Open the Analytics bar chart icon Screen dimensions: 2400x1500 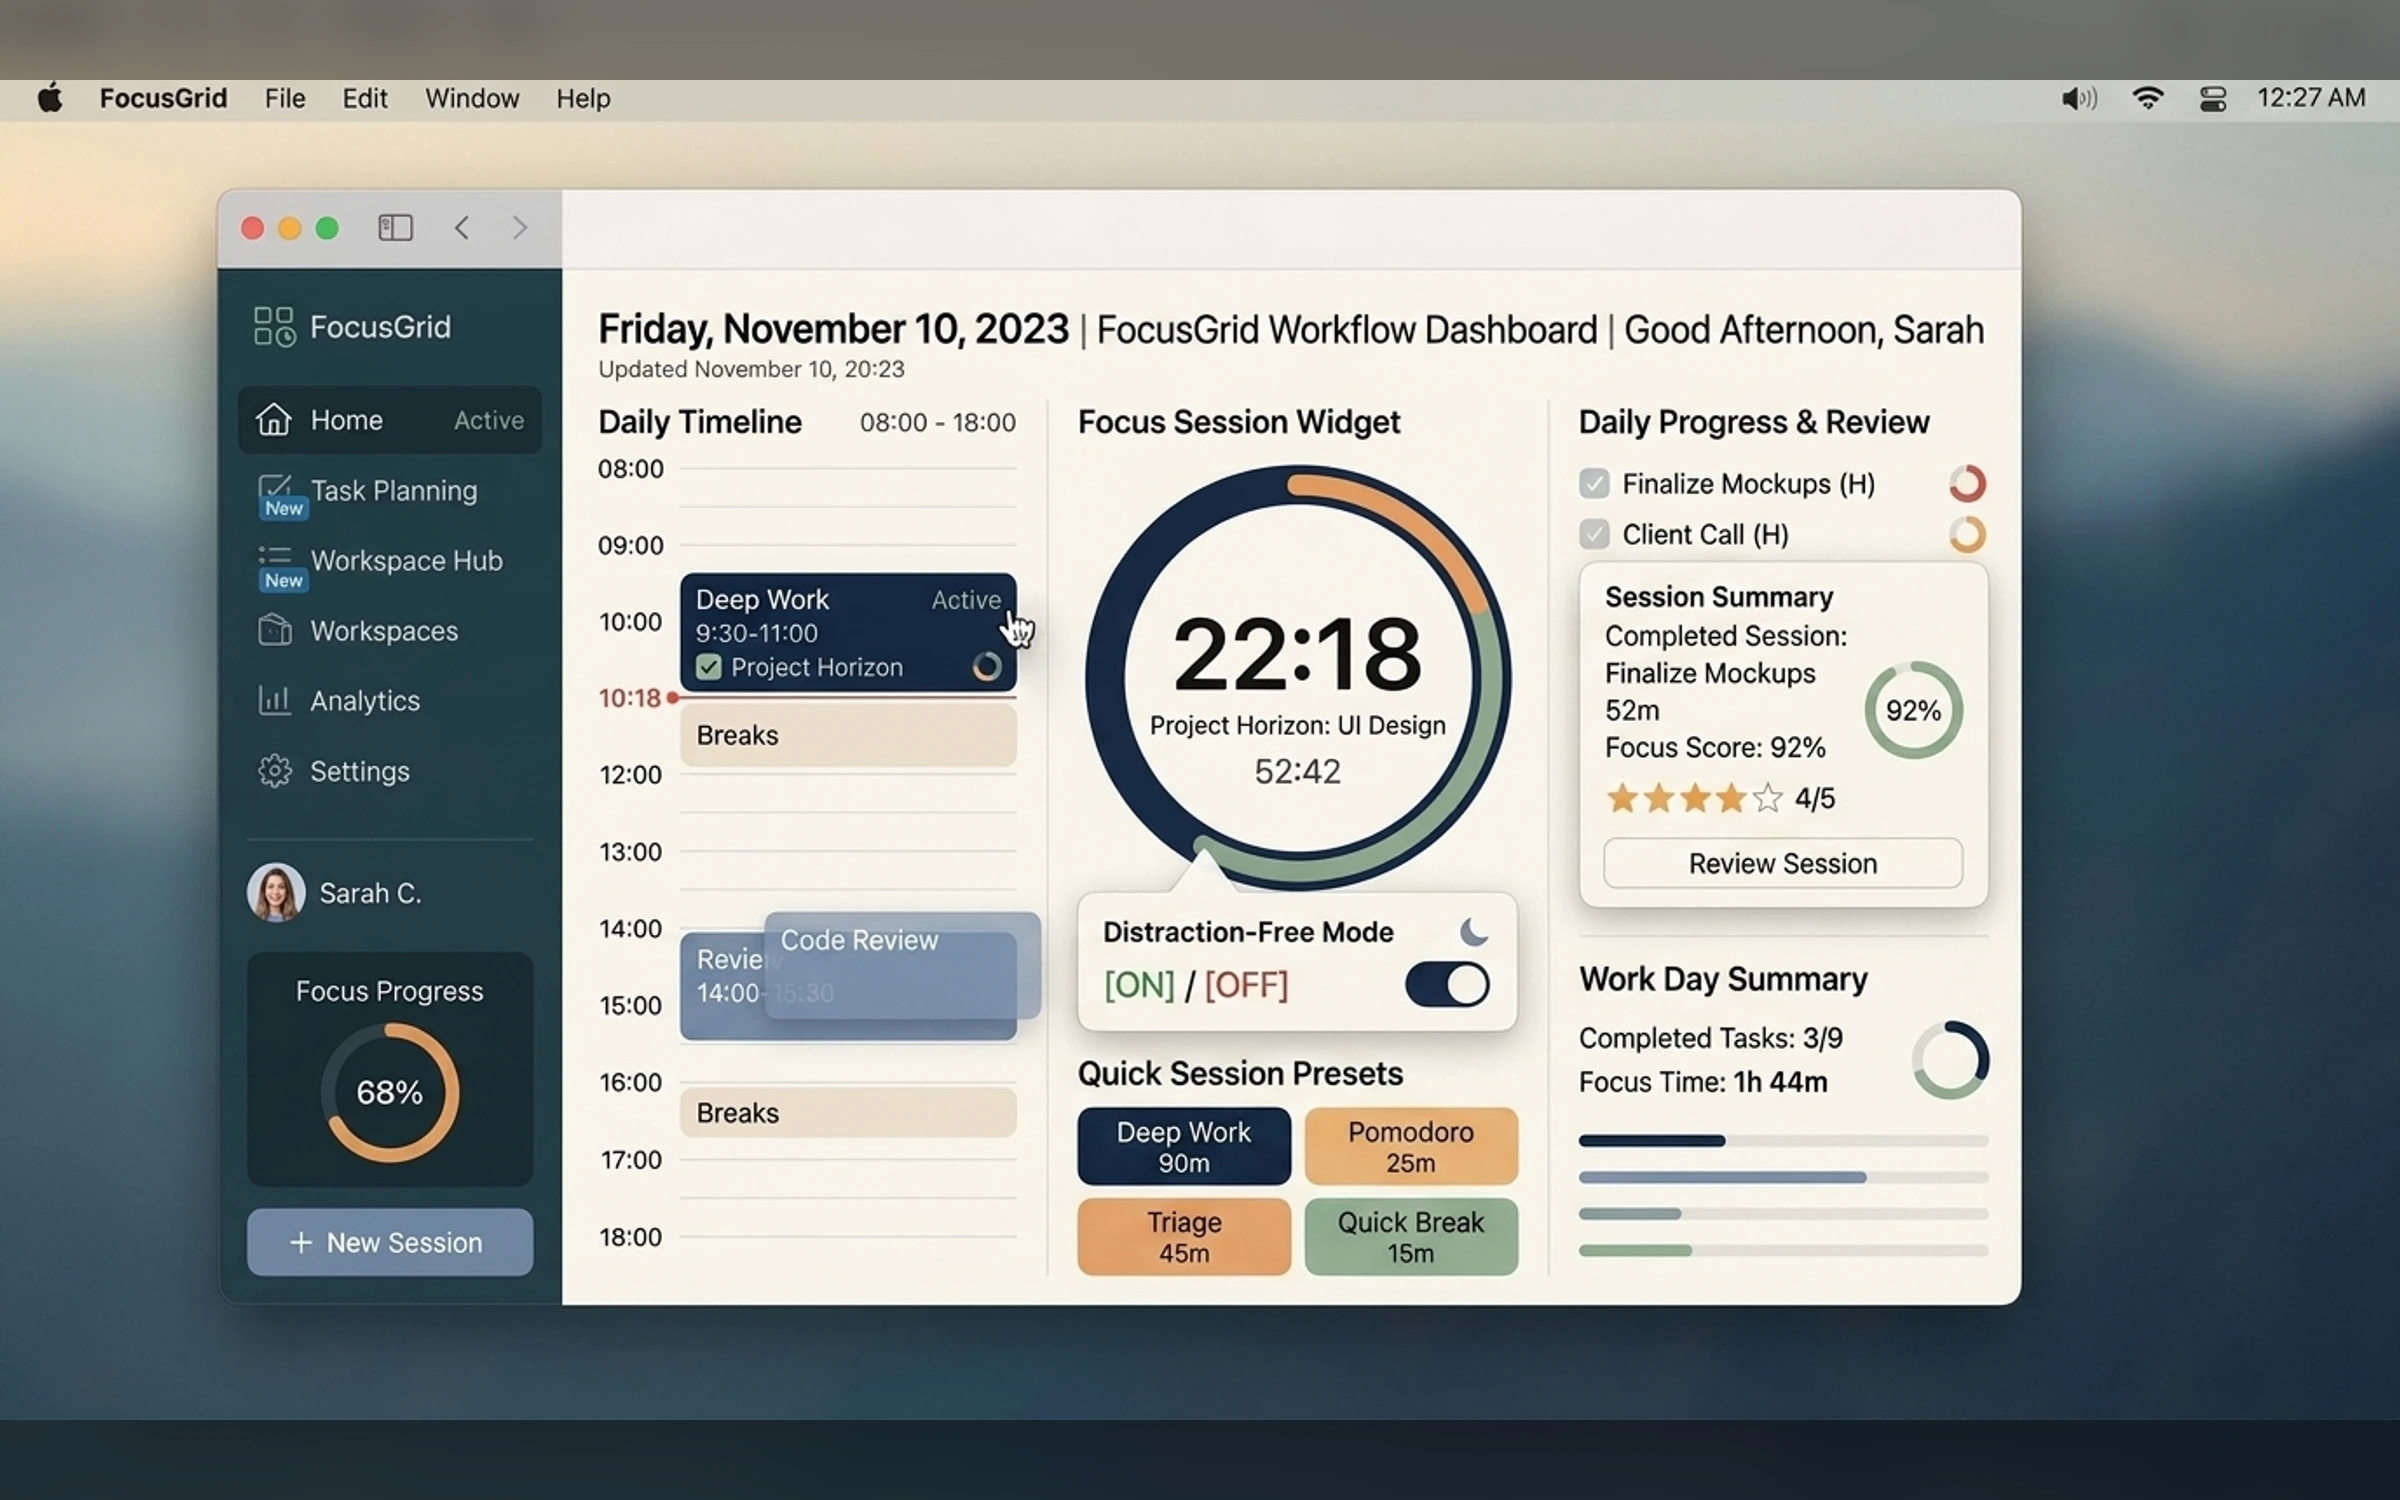click(274, 700)
